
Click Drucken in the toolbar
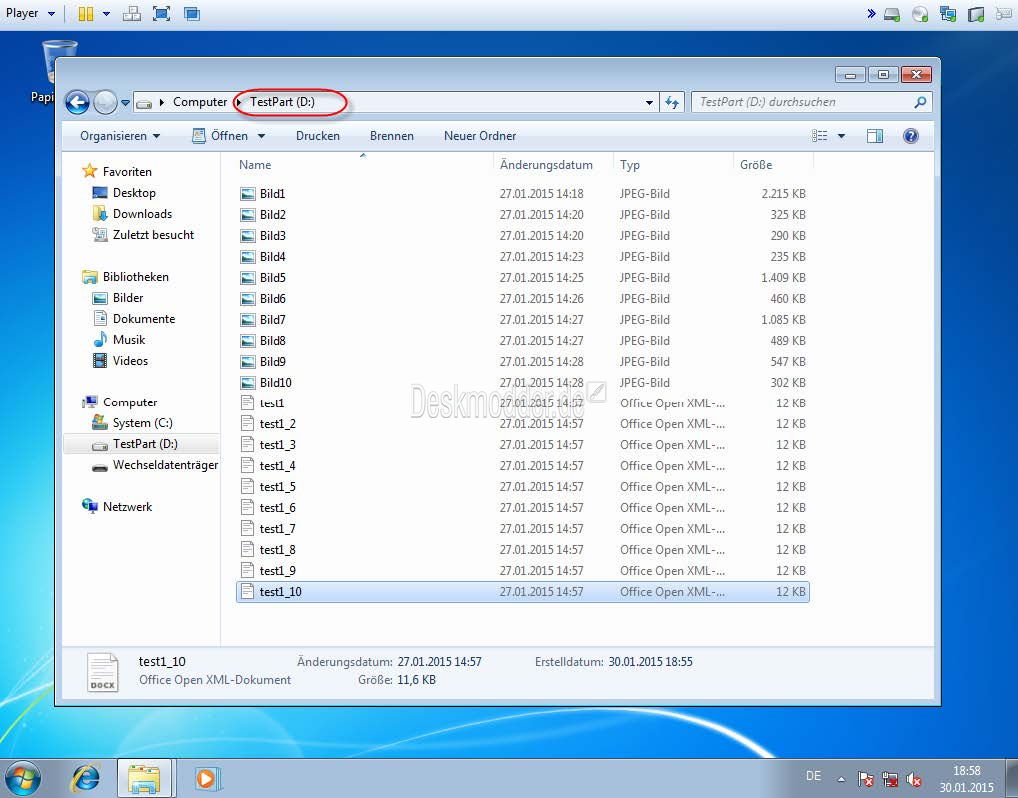pyautogui.click(x=318, y=136)
